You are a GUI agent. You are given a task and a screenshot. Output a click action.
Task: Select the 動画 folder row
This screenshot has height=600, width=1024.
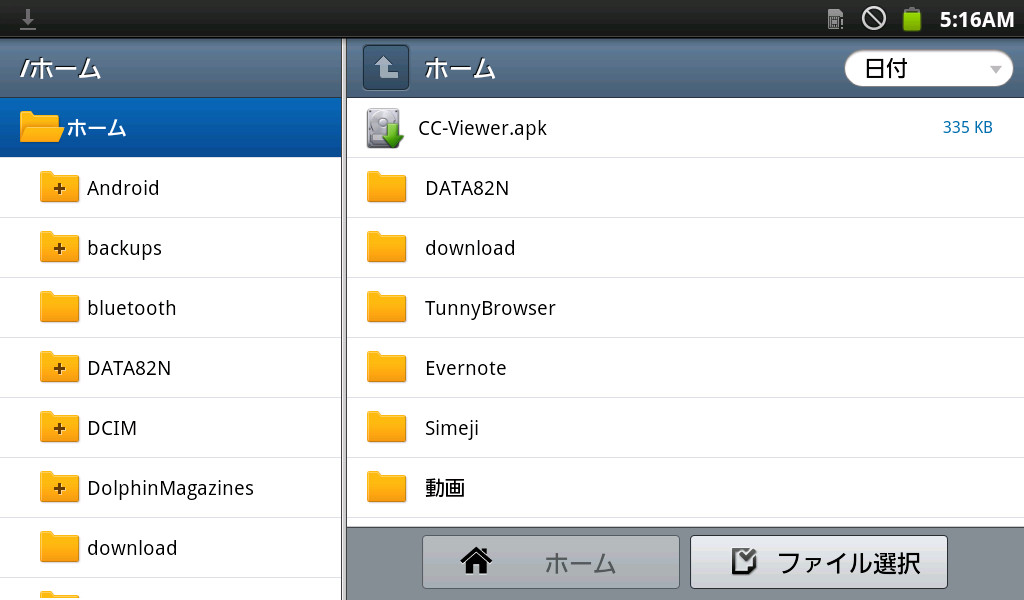[x=600, y=487]
